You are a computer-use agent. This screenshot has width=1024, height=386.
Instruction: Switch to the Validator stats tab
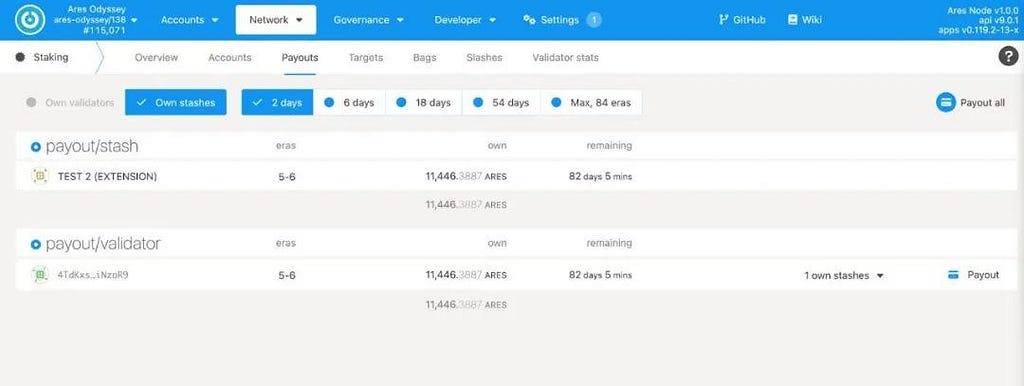pos(566,57)
